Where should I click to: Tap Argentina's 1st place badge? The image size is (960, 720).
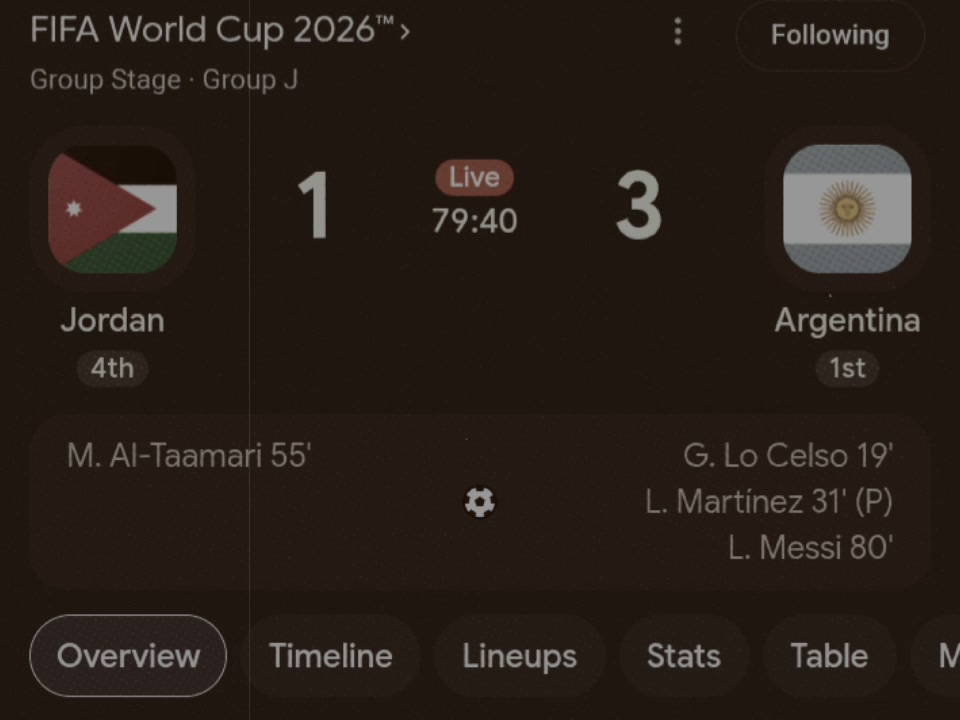click(x=847, y=369)
